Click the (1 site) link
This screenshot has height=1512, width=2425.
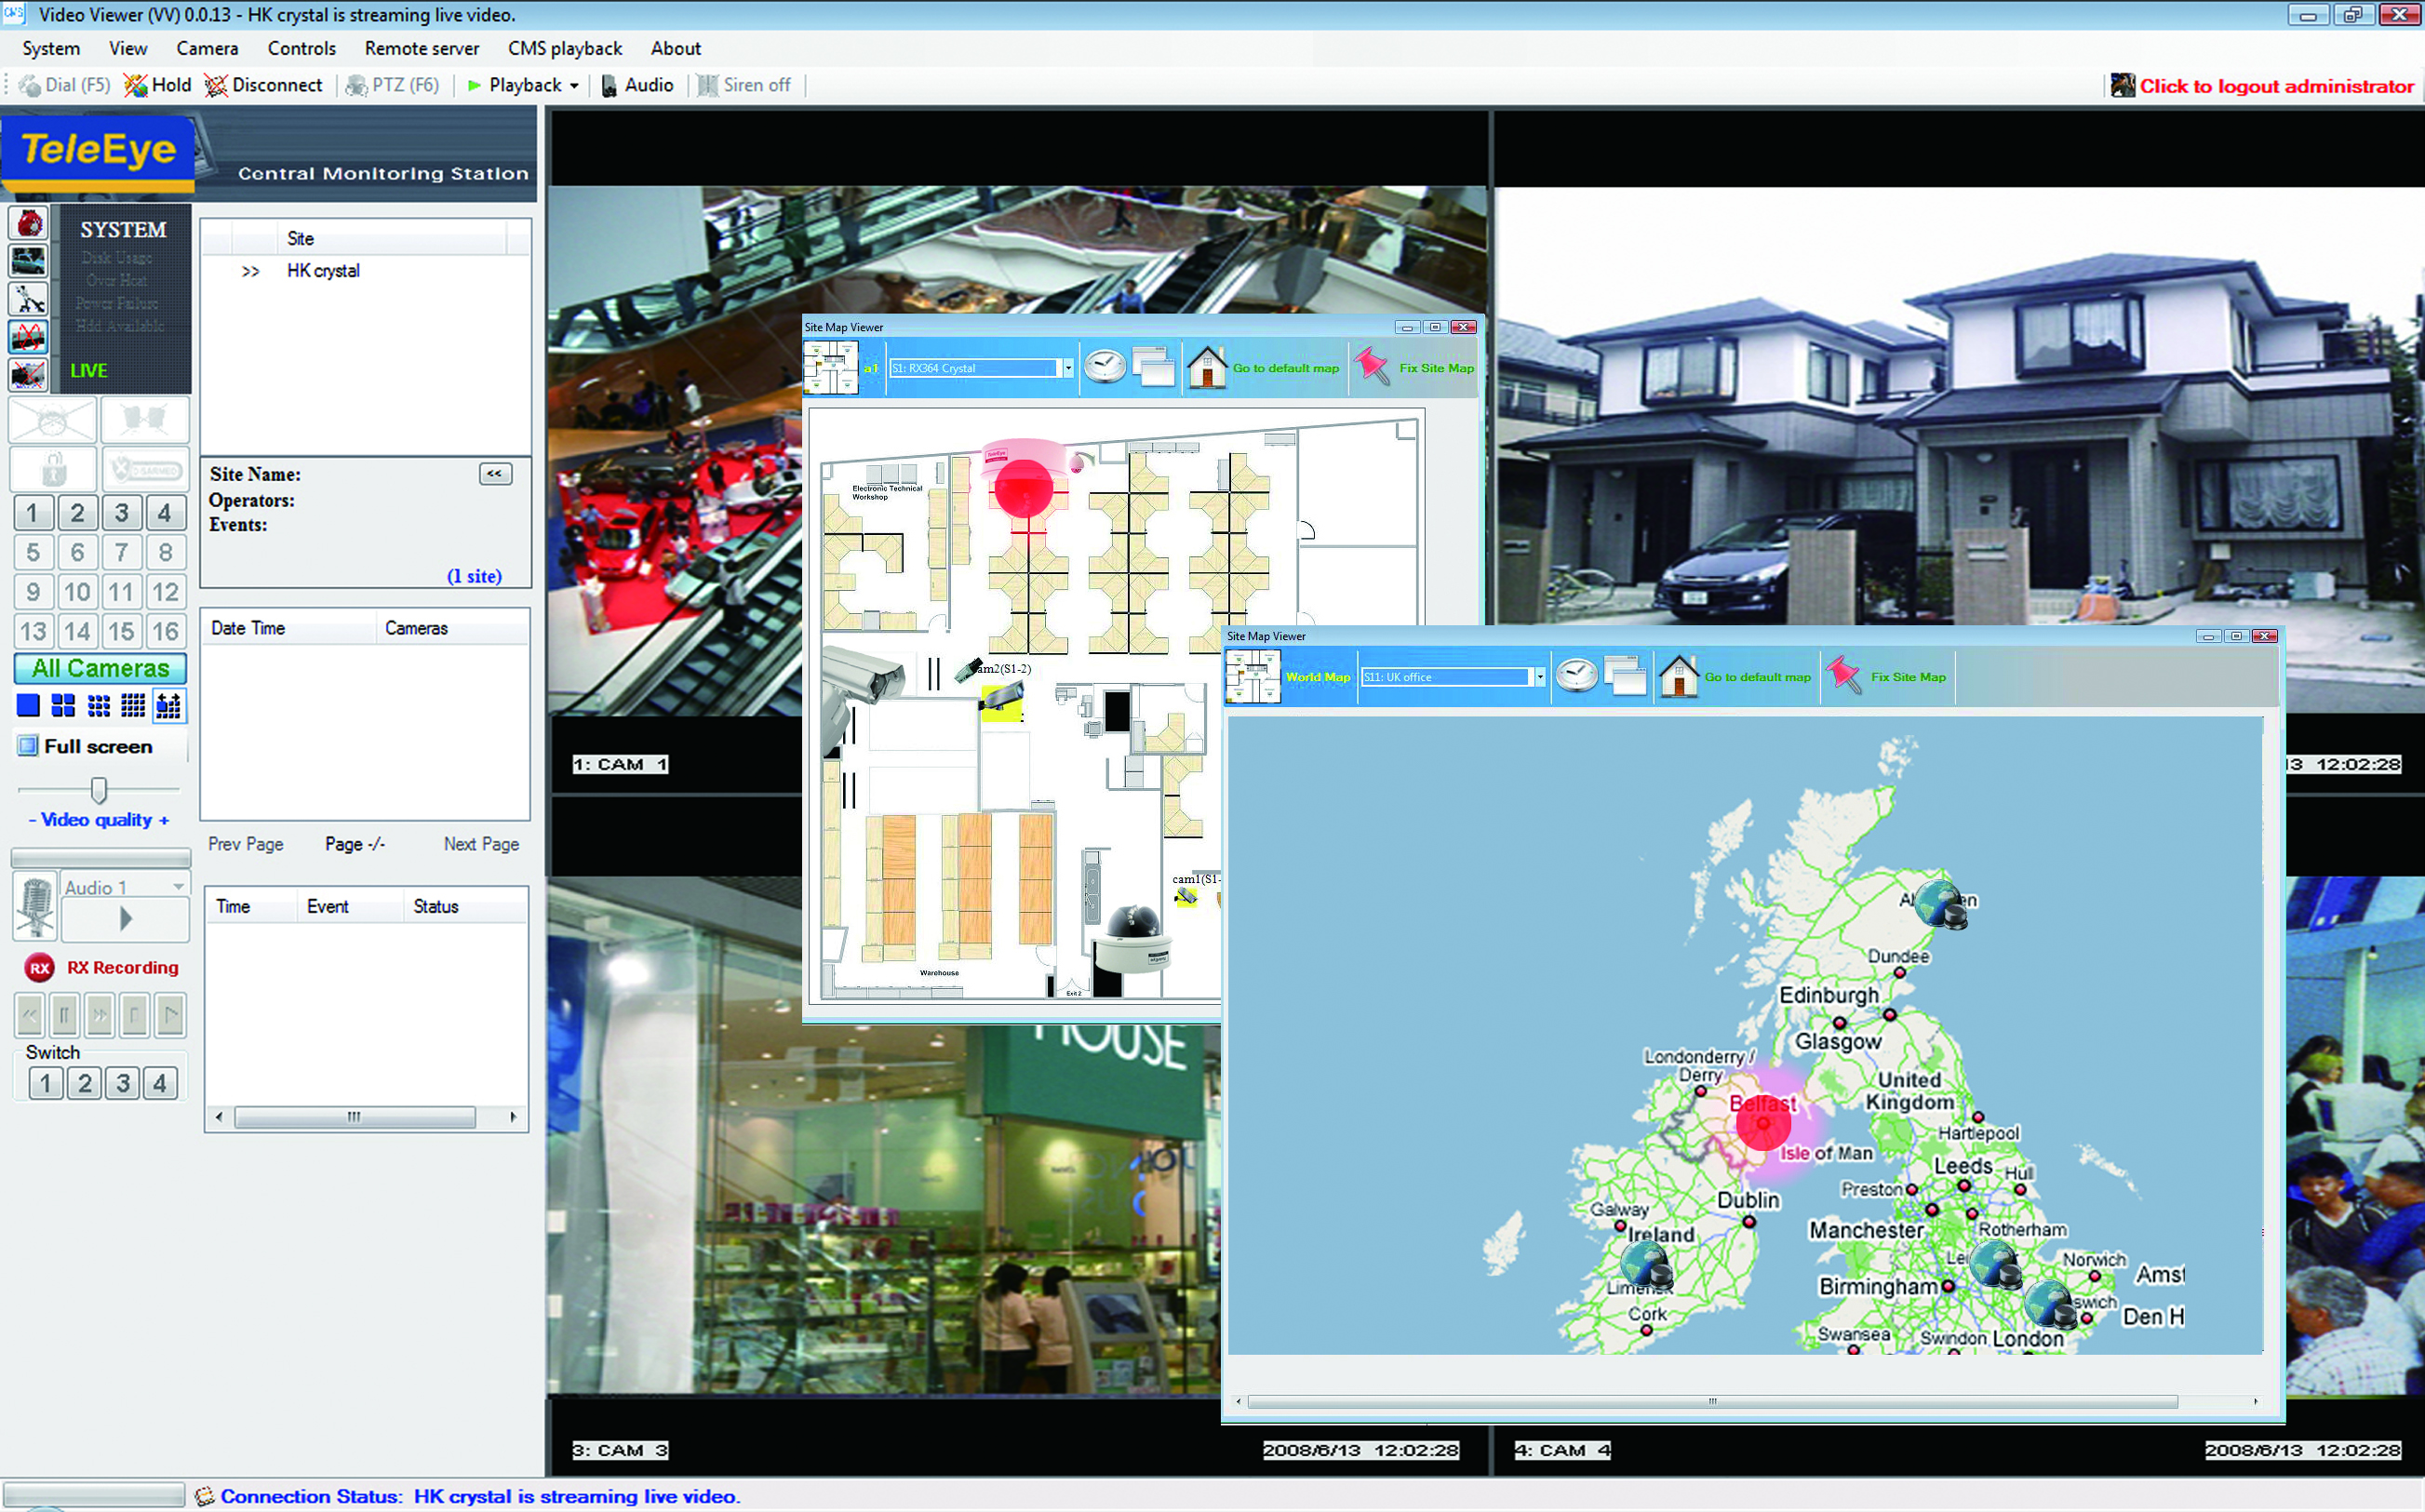tap(474, 576)
